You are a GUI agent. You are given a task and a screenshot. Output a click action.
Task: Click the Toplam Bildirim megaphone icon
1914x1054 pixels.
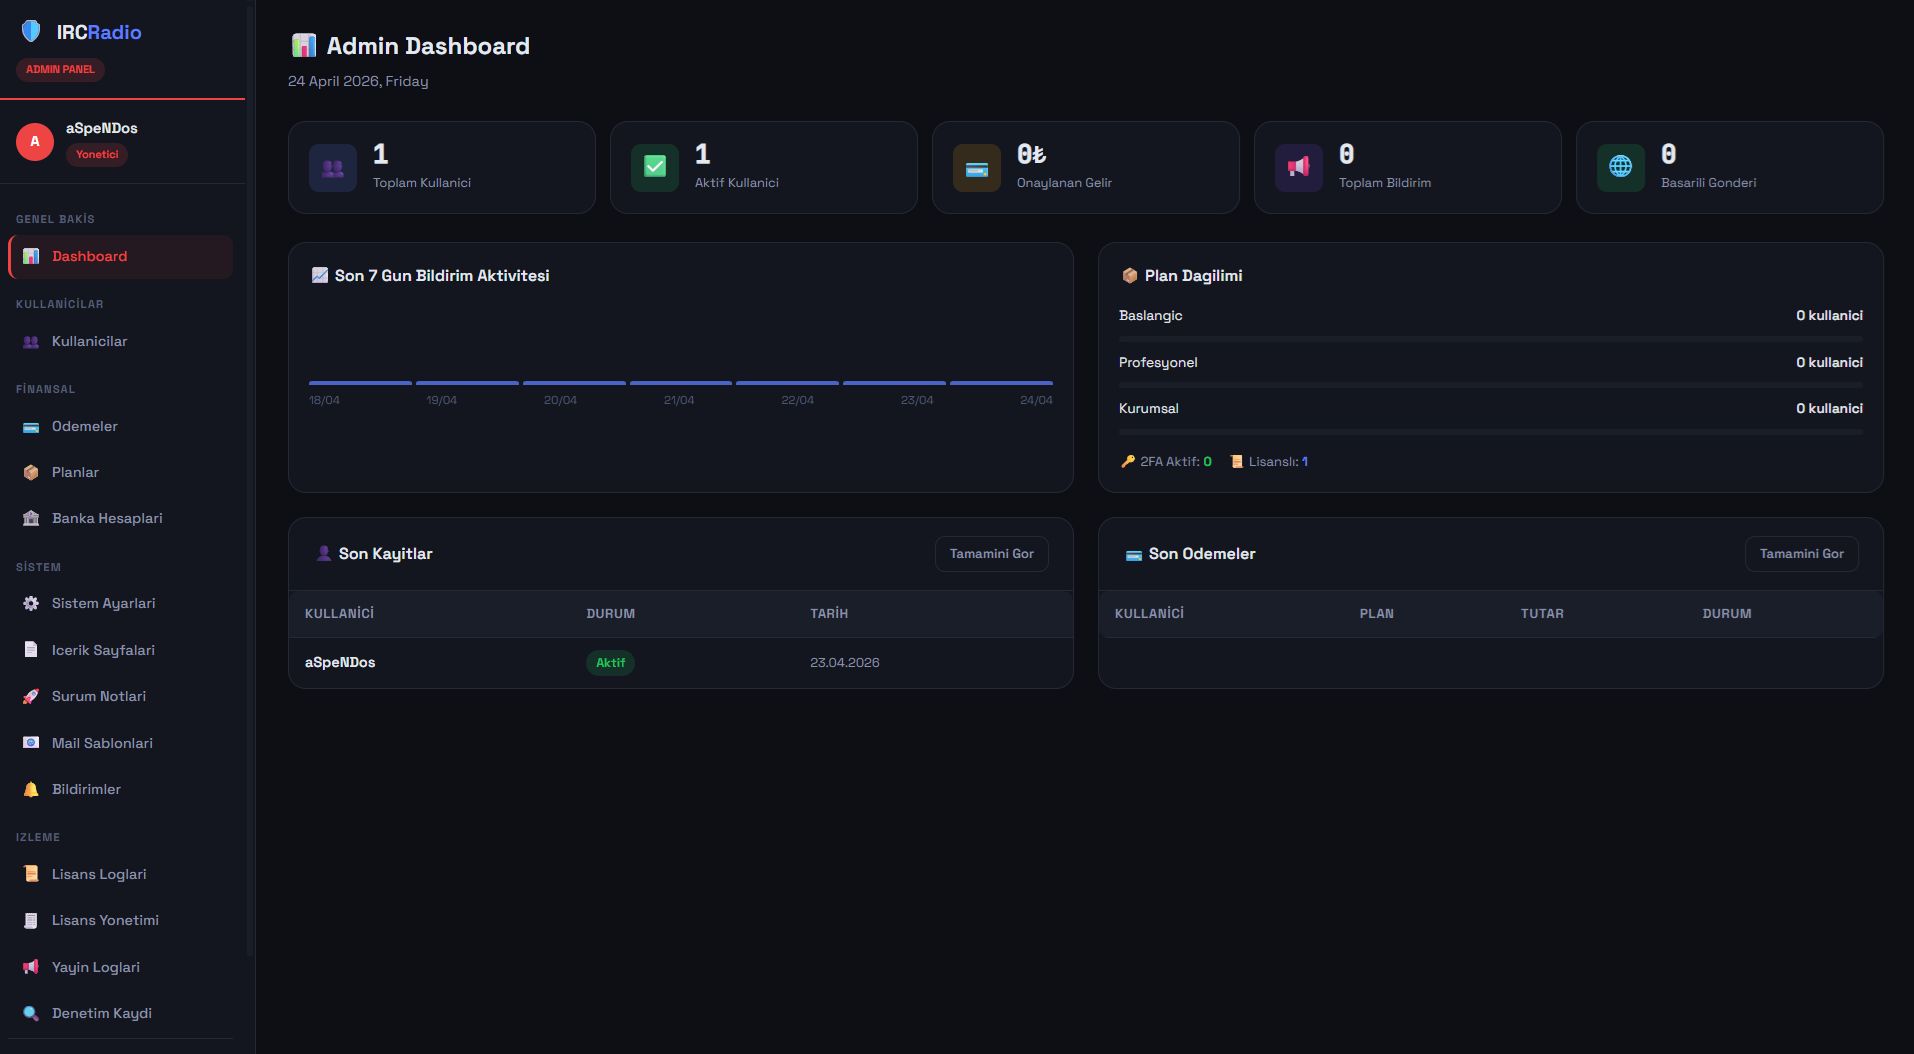coord(1299,168)
